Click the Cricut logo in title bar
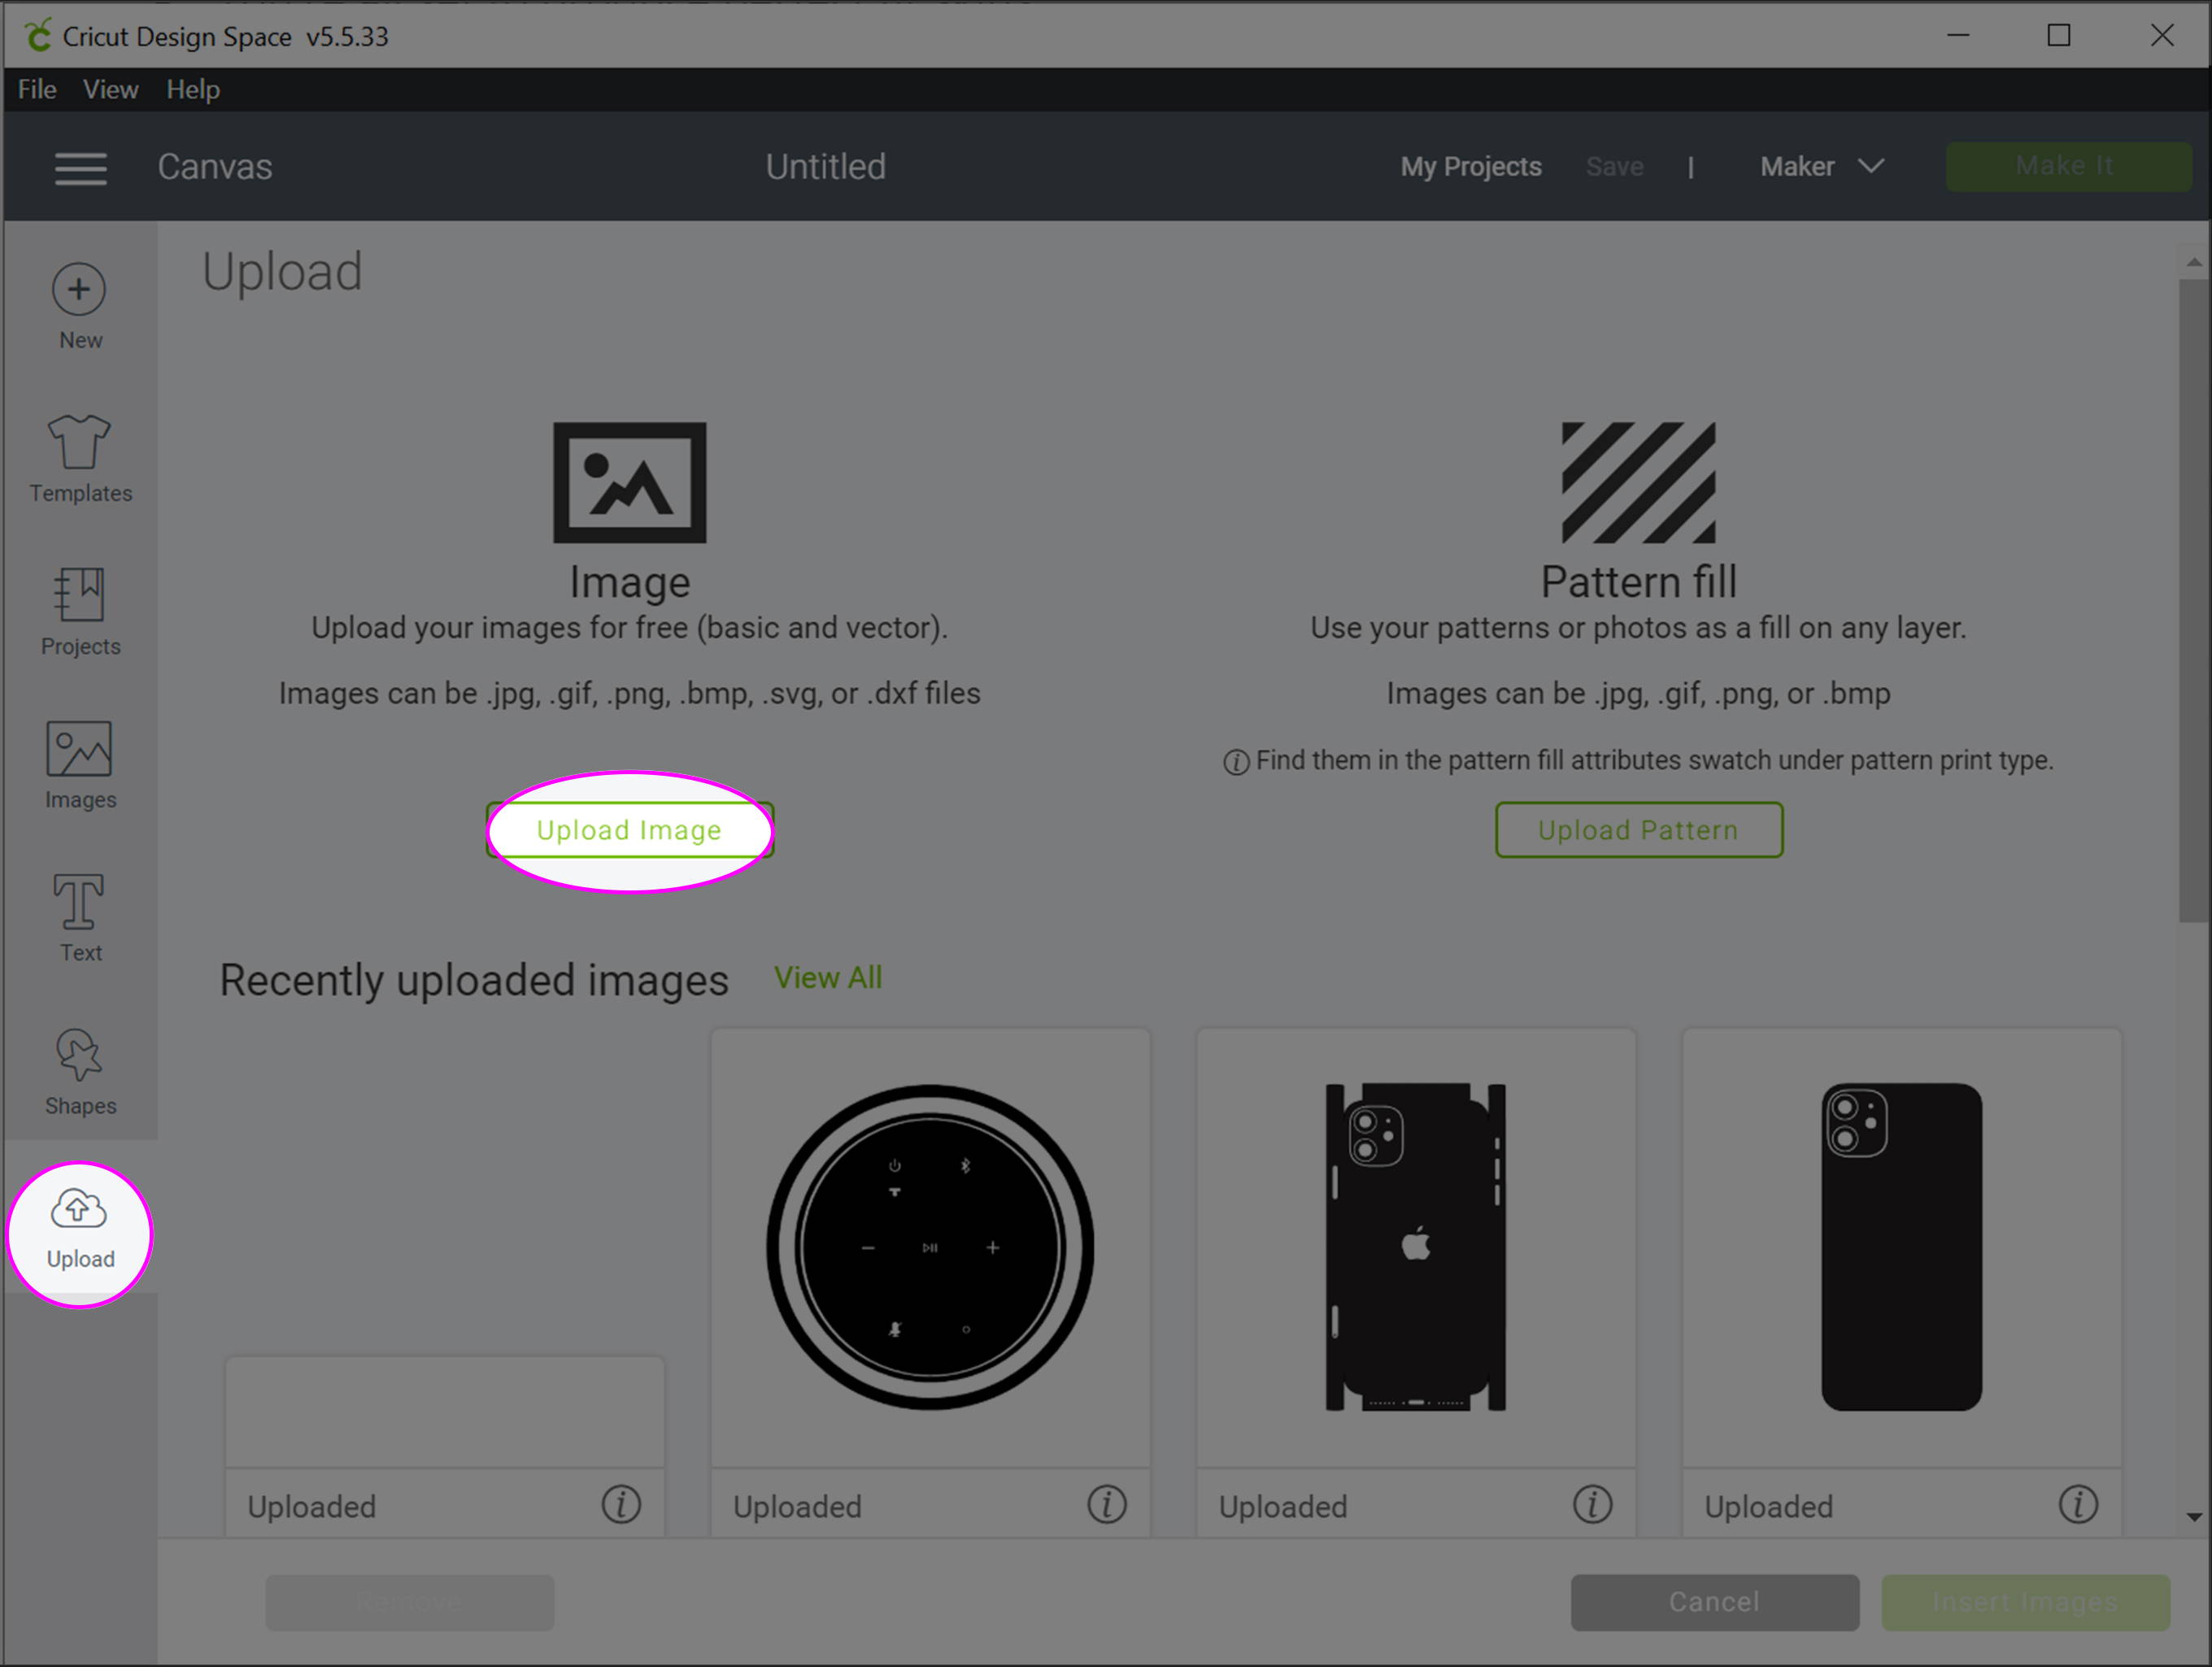Image resolution: width=2212 pixels, height=1667 pixels. click(x=38, y=36)
